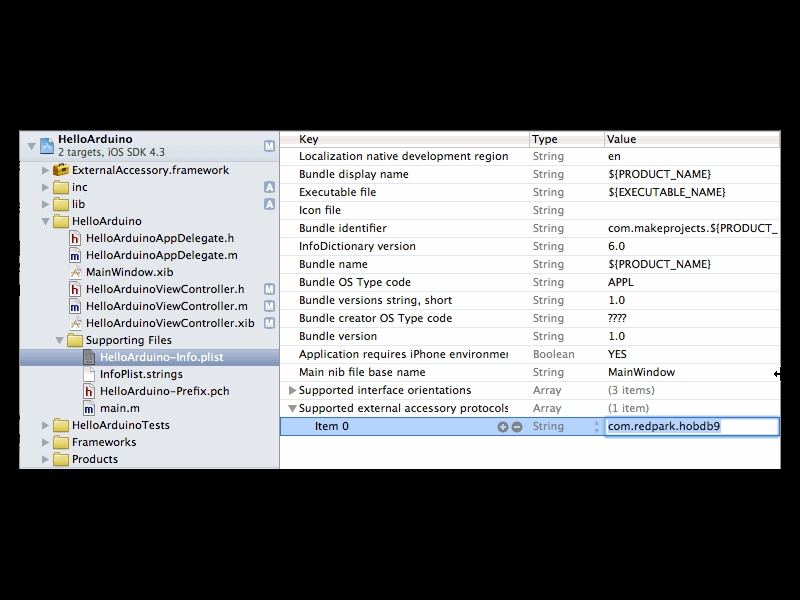Click the Bundle name key label
This screenshot has width=800, height=600.
333,264
